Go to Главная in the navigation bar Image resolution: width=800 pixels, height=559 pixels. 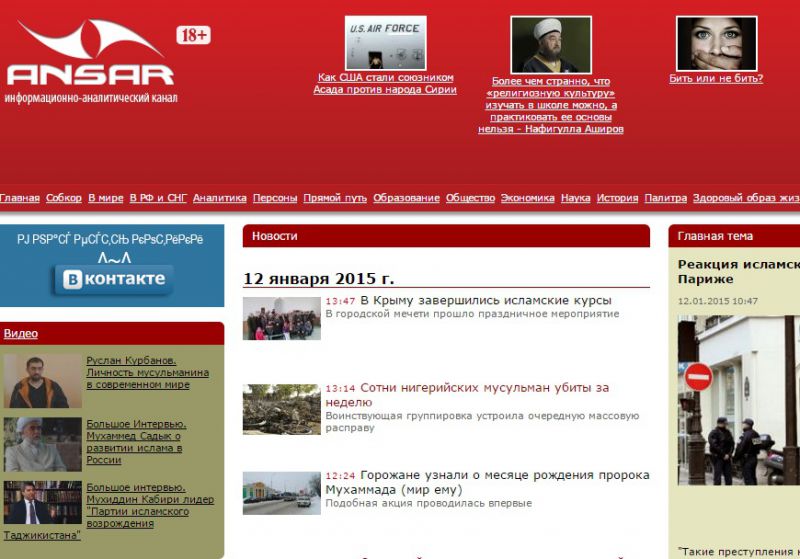tap(19, 198)
